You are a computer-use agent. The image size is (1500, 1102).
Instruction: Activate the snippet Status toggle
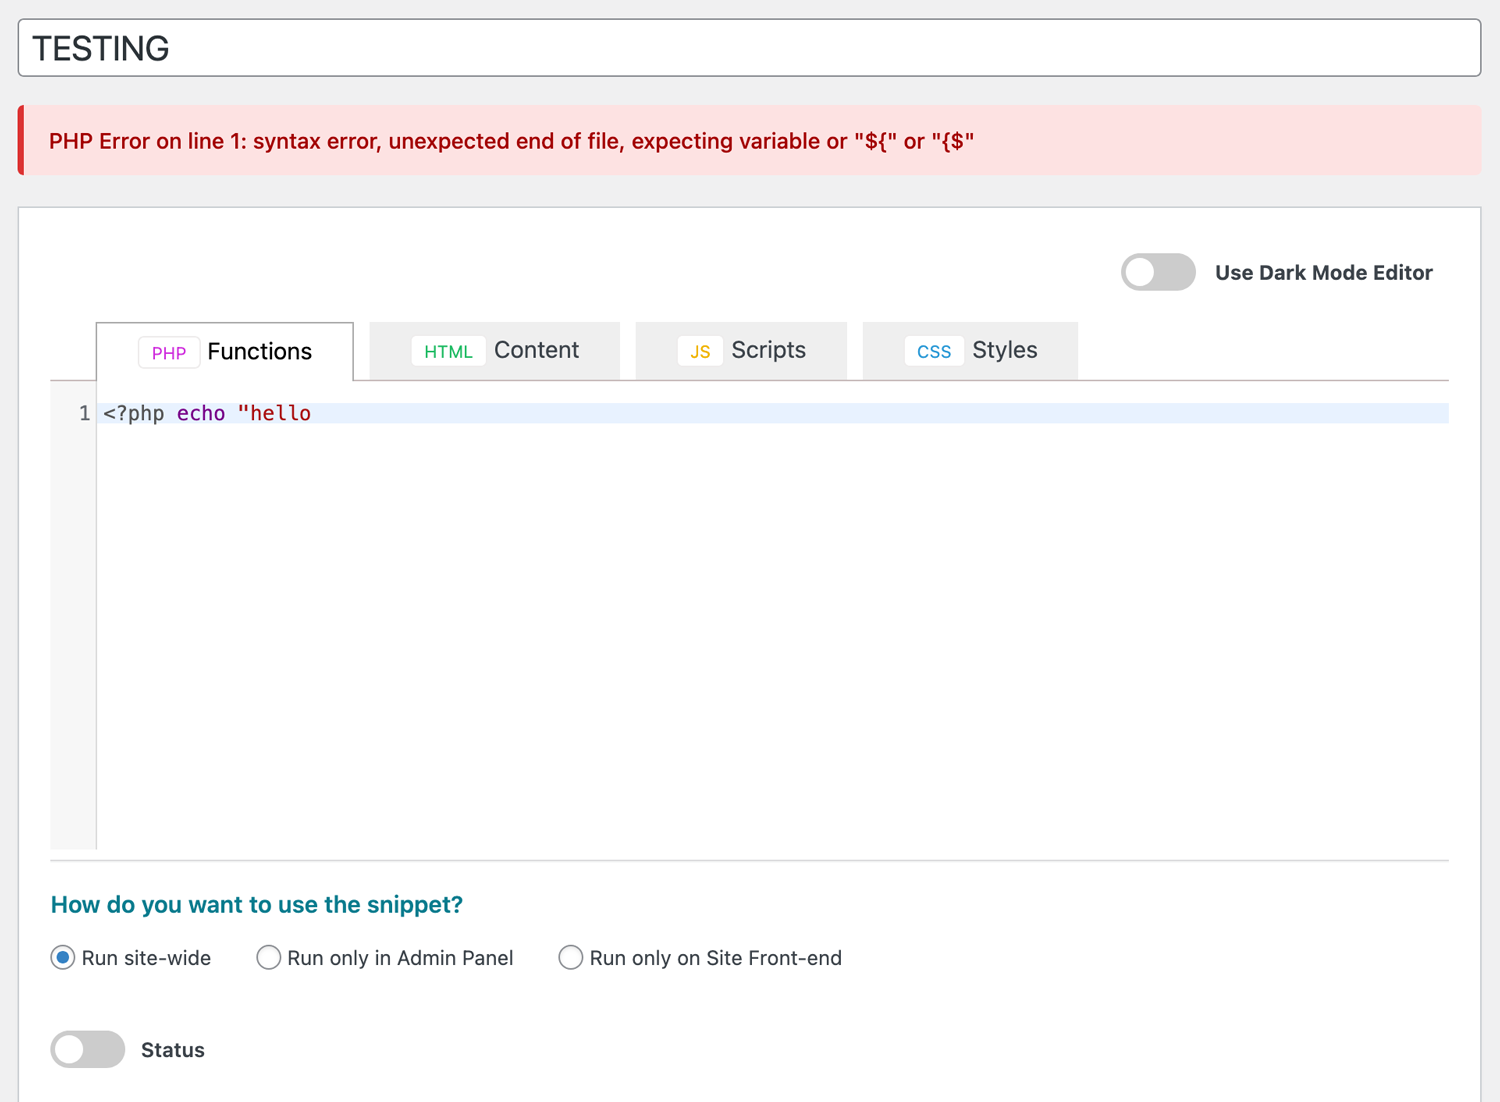(x=87, y=1050)
